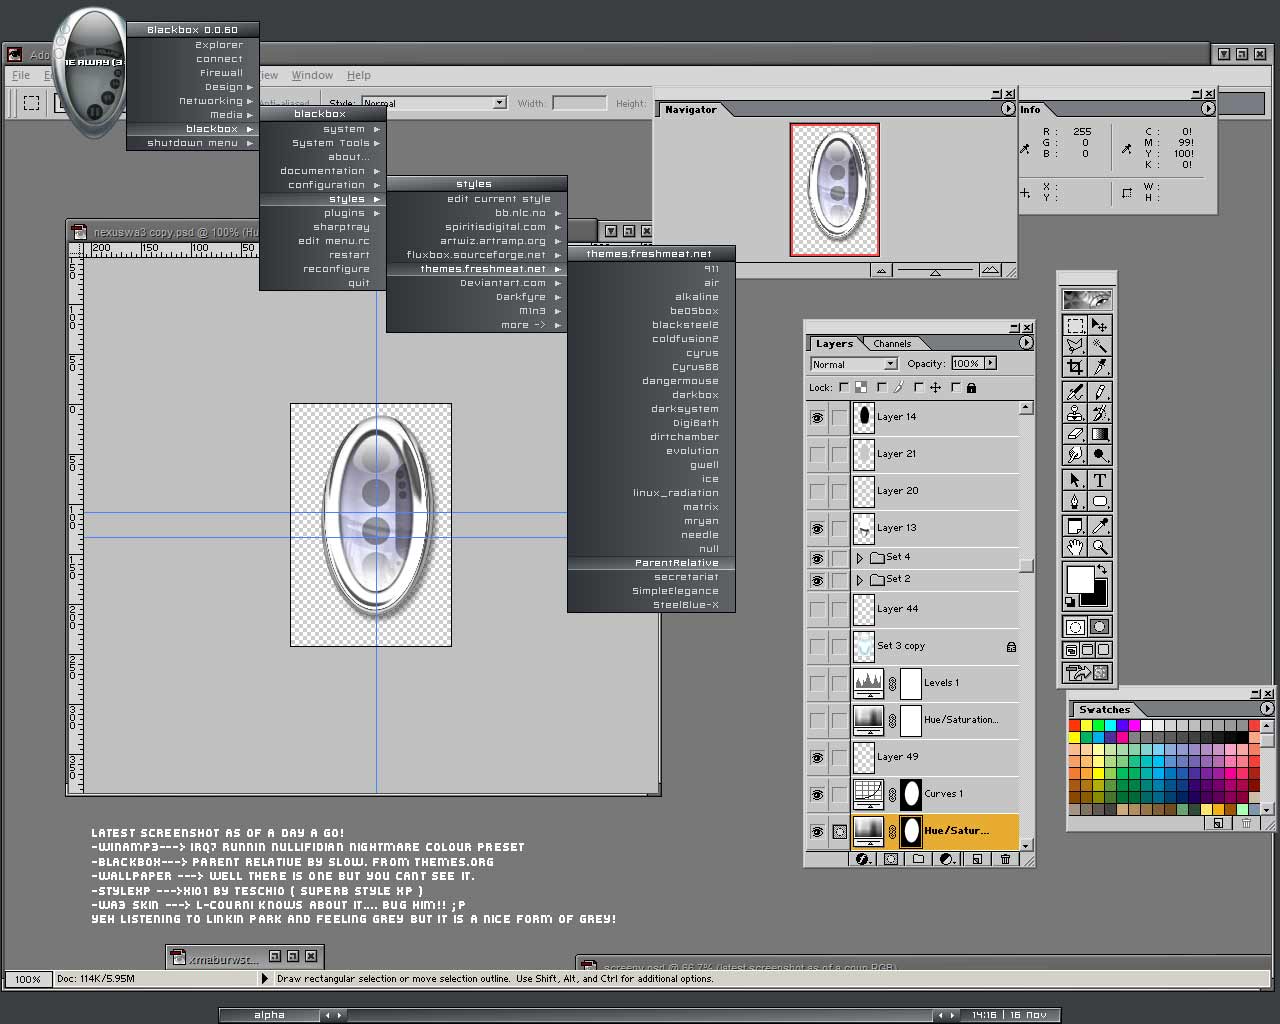1280x1024 pixels.
Task: Create a new layer from Layers panel
Action: (x=977, y=859)
